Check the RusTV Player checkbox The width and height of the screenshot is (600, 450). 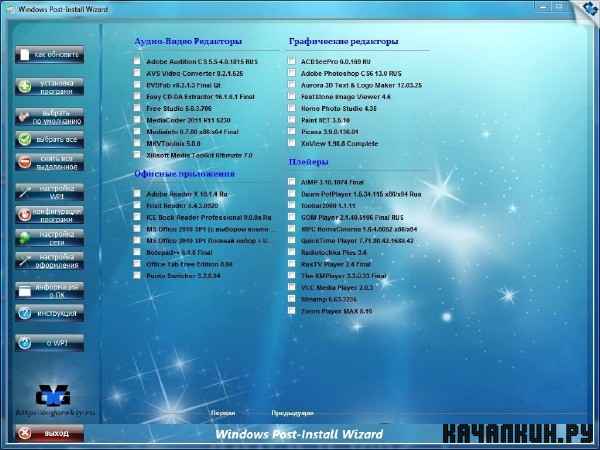pyautogui.click(x=292, y=264)
